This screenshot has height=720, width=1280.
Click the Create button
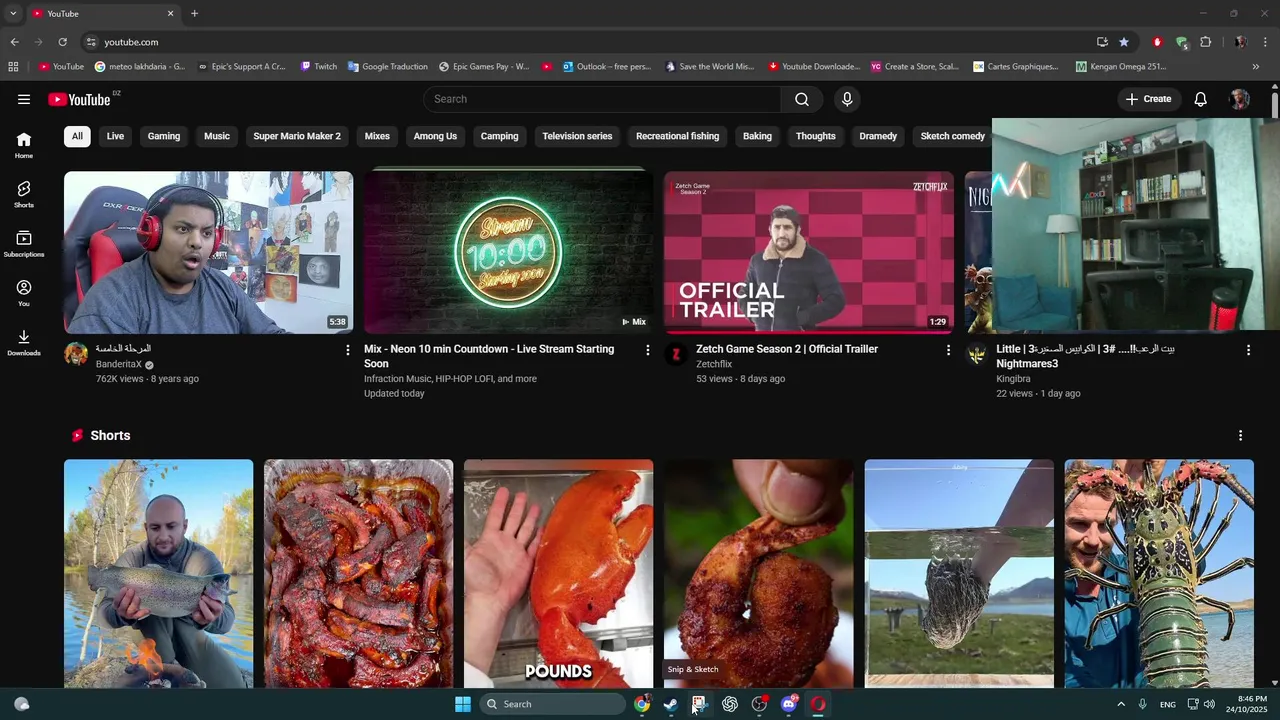(1148, 99)
